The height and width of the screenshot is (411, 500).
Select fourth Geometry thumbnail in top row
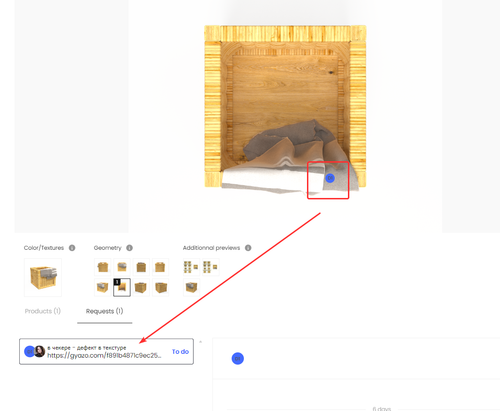coord(161,267)
